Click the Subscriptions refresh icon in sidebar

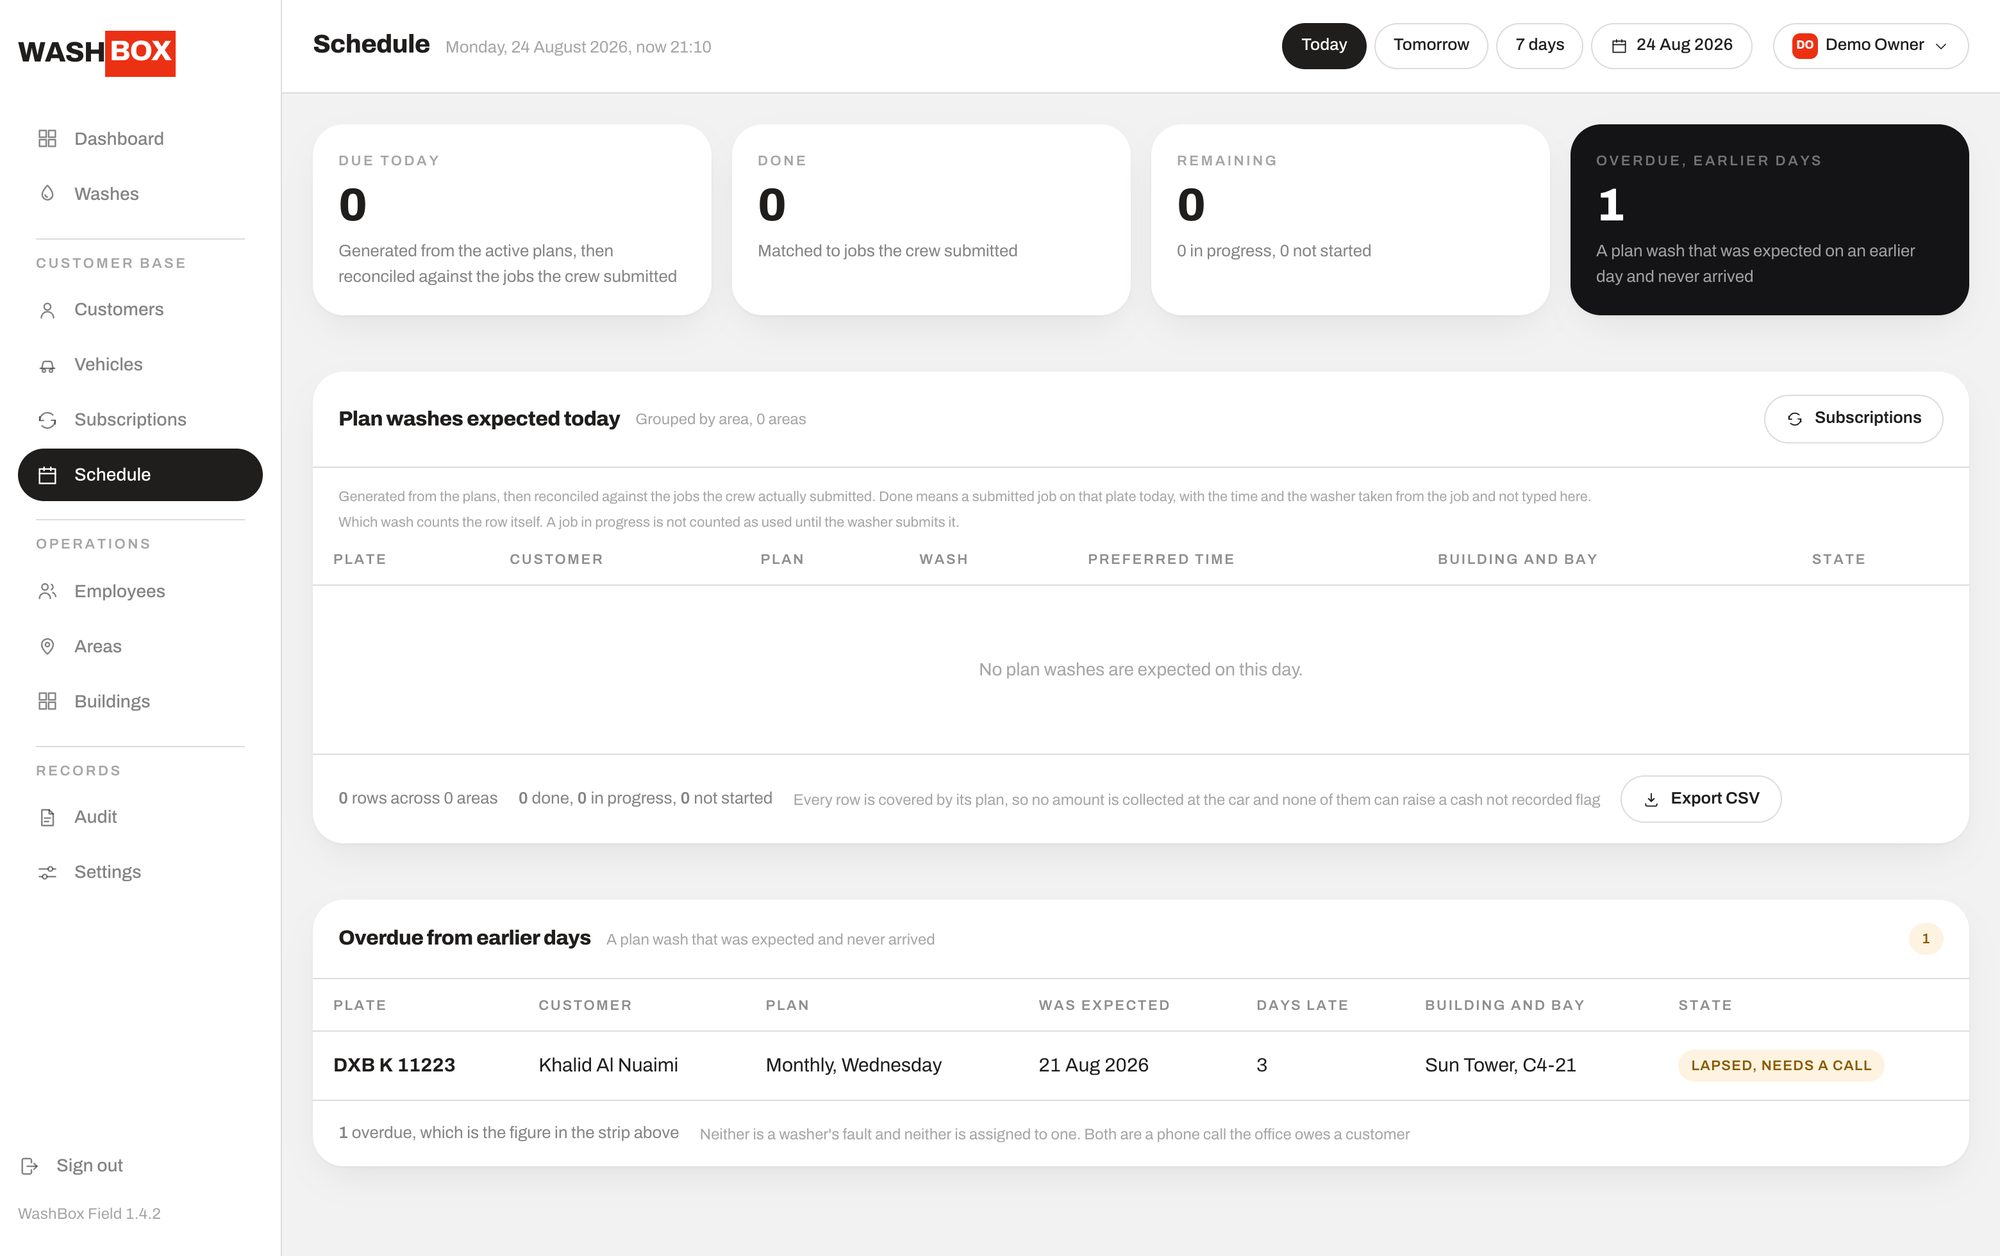pyautogui.click(x=47, y=420)
